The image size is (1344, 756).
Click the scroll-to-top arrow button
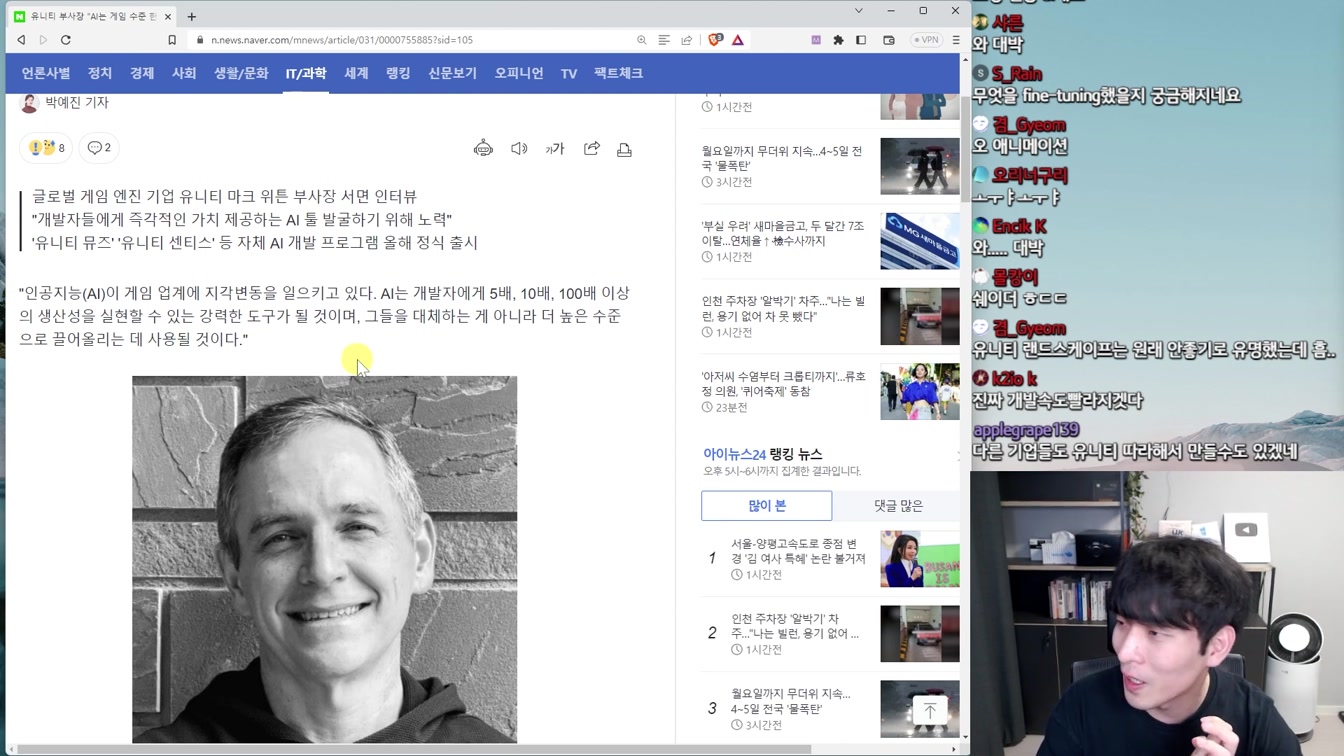(929, 710)
